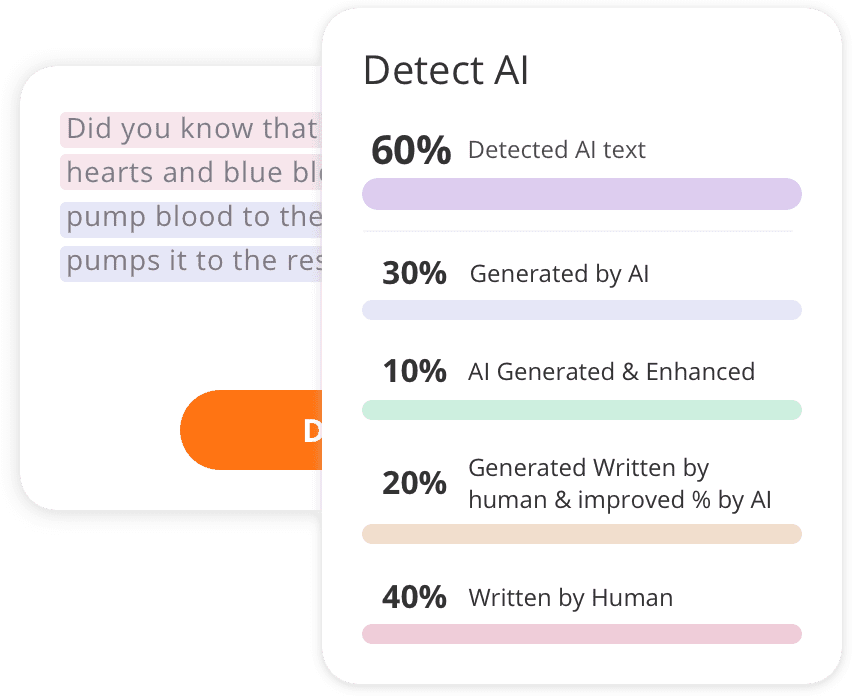Click the 'pumps it to the' highlighted line

191,264
